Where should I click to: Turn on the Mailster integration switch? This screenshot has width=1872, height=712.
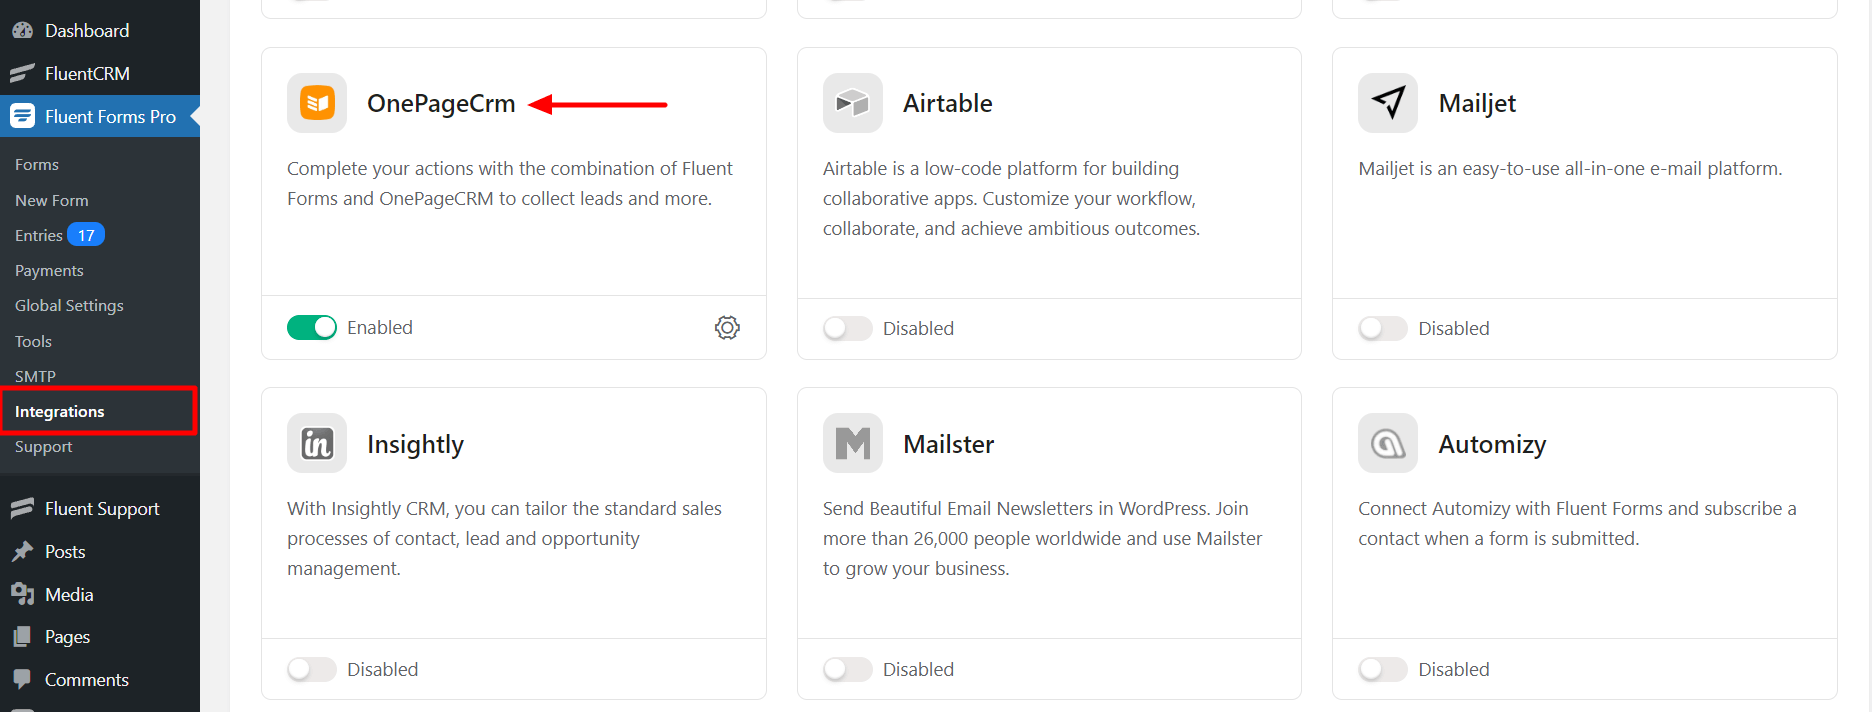tap(847, 669)
